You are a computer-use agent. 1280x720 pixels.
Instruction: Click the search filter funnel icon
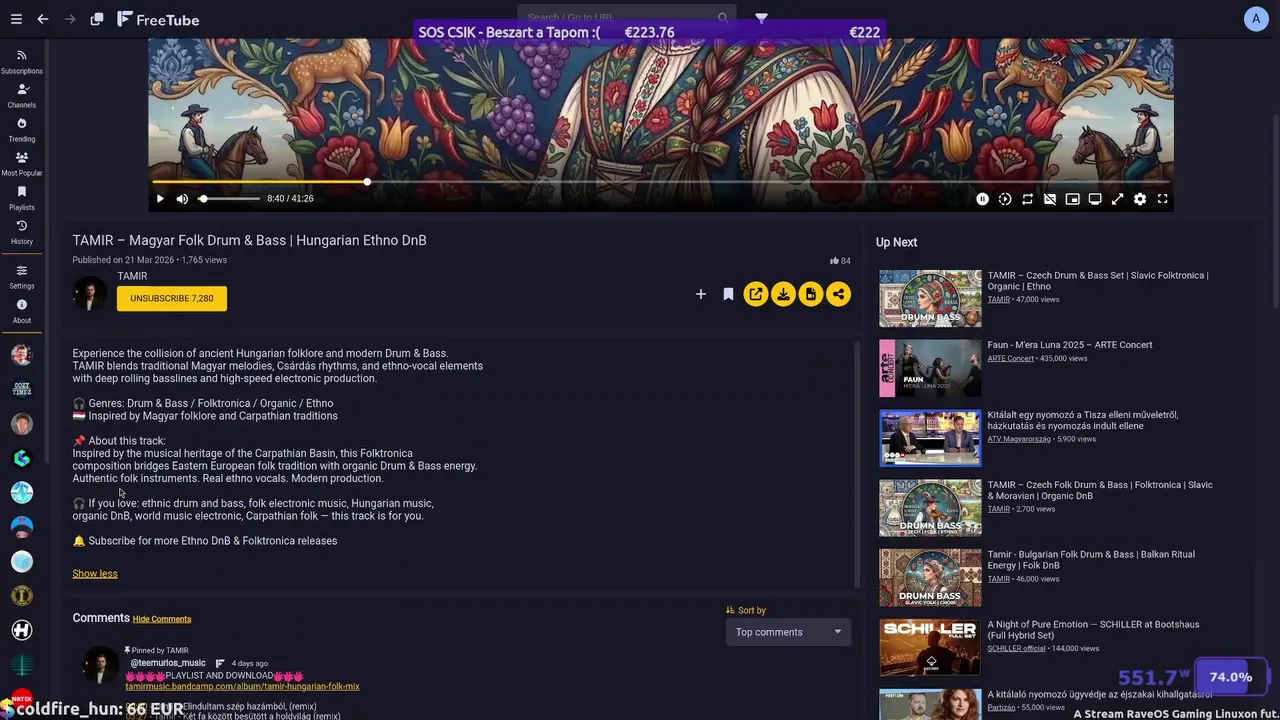(x=761, y=18)
